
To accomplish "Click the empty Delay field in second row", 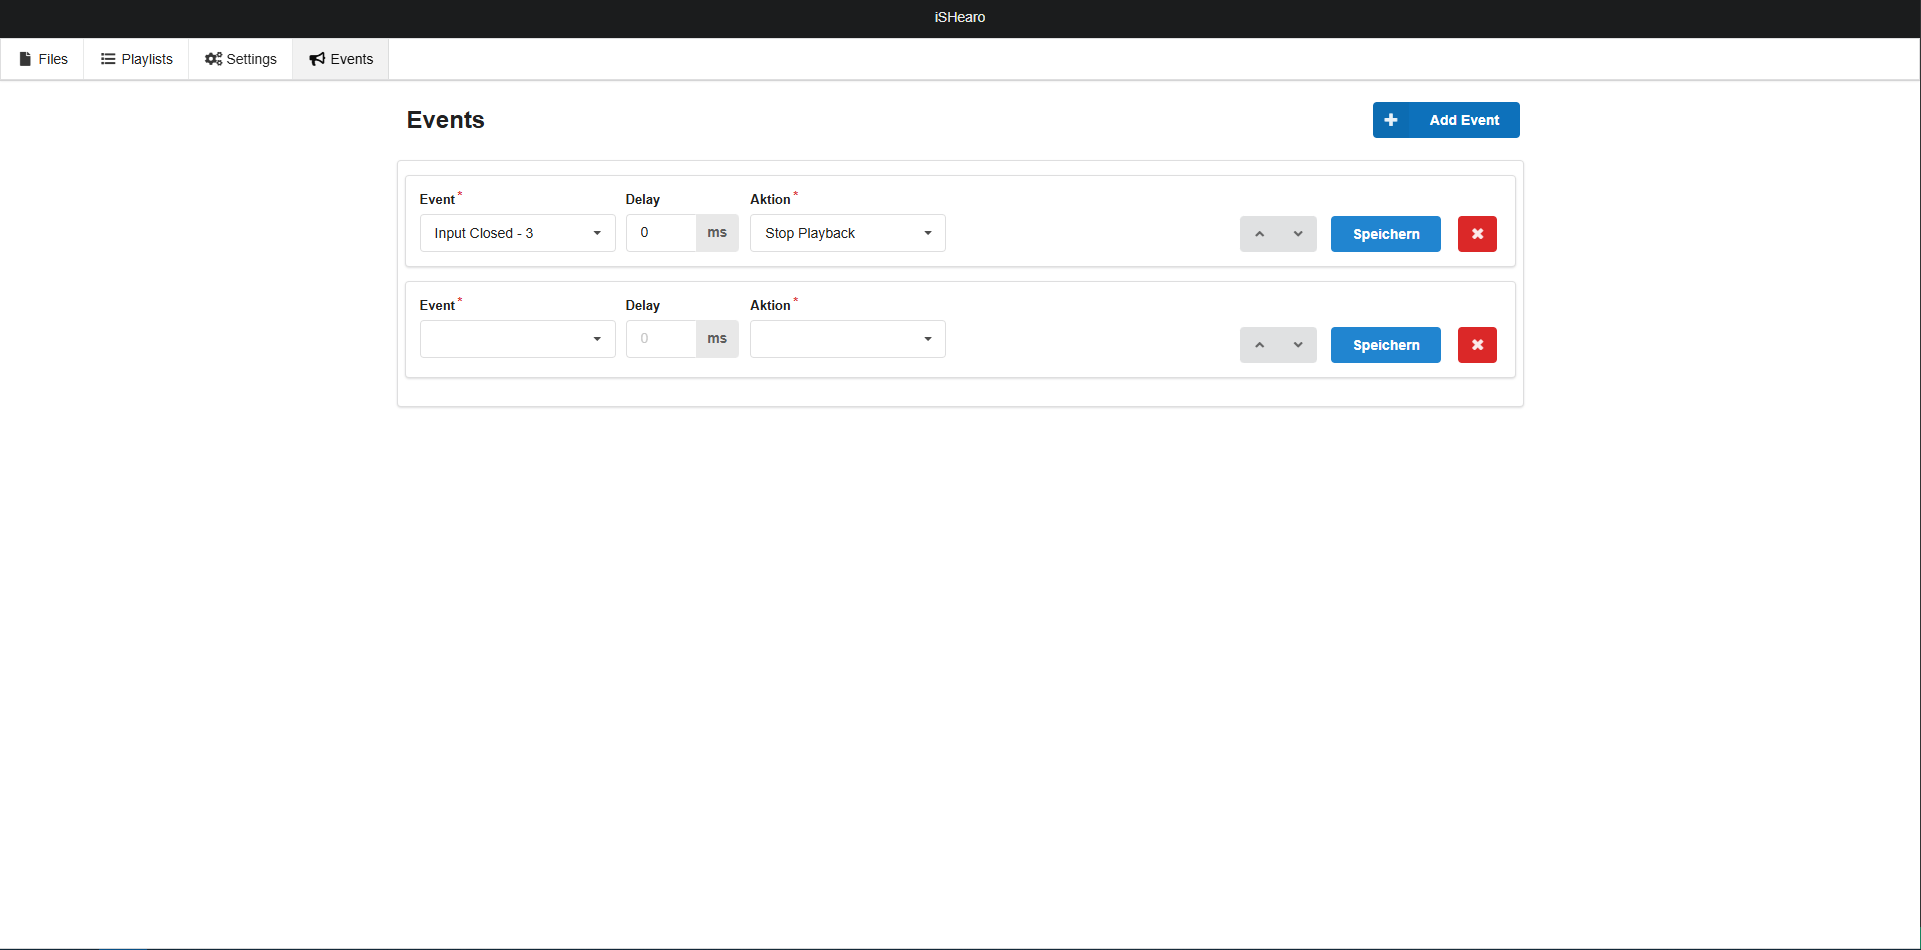I will [662, 339].
